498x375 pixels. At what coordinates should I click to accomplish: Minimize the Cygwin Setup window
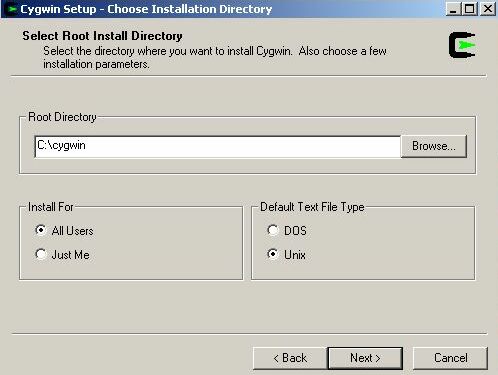point(453,9)
